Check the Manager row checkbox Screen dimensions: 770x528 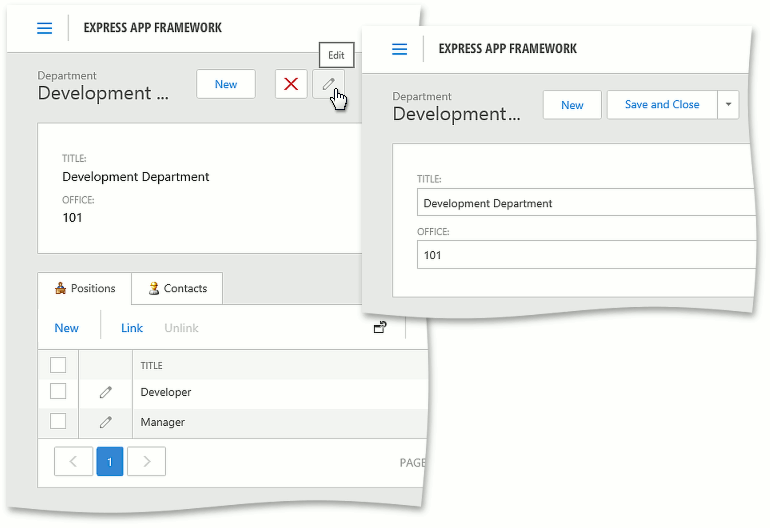[x=58, y=421]
